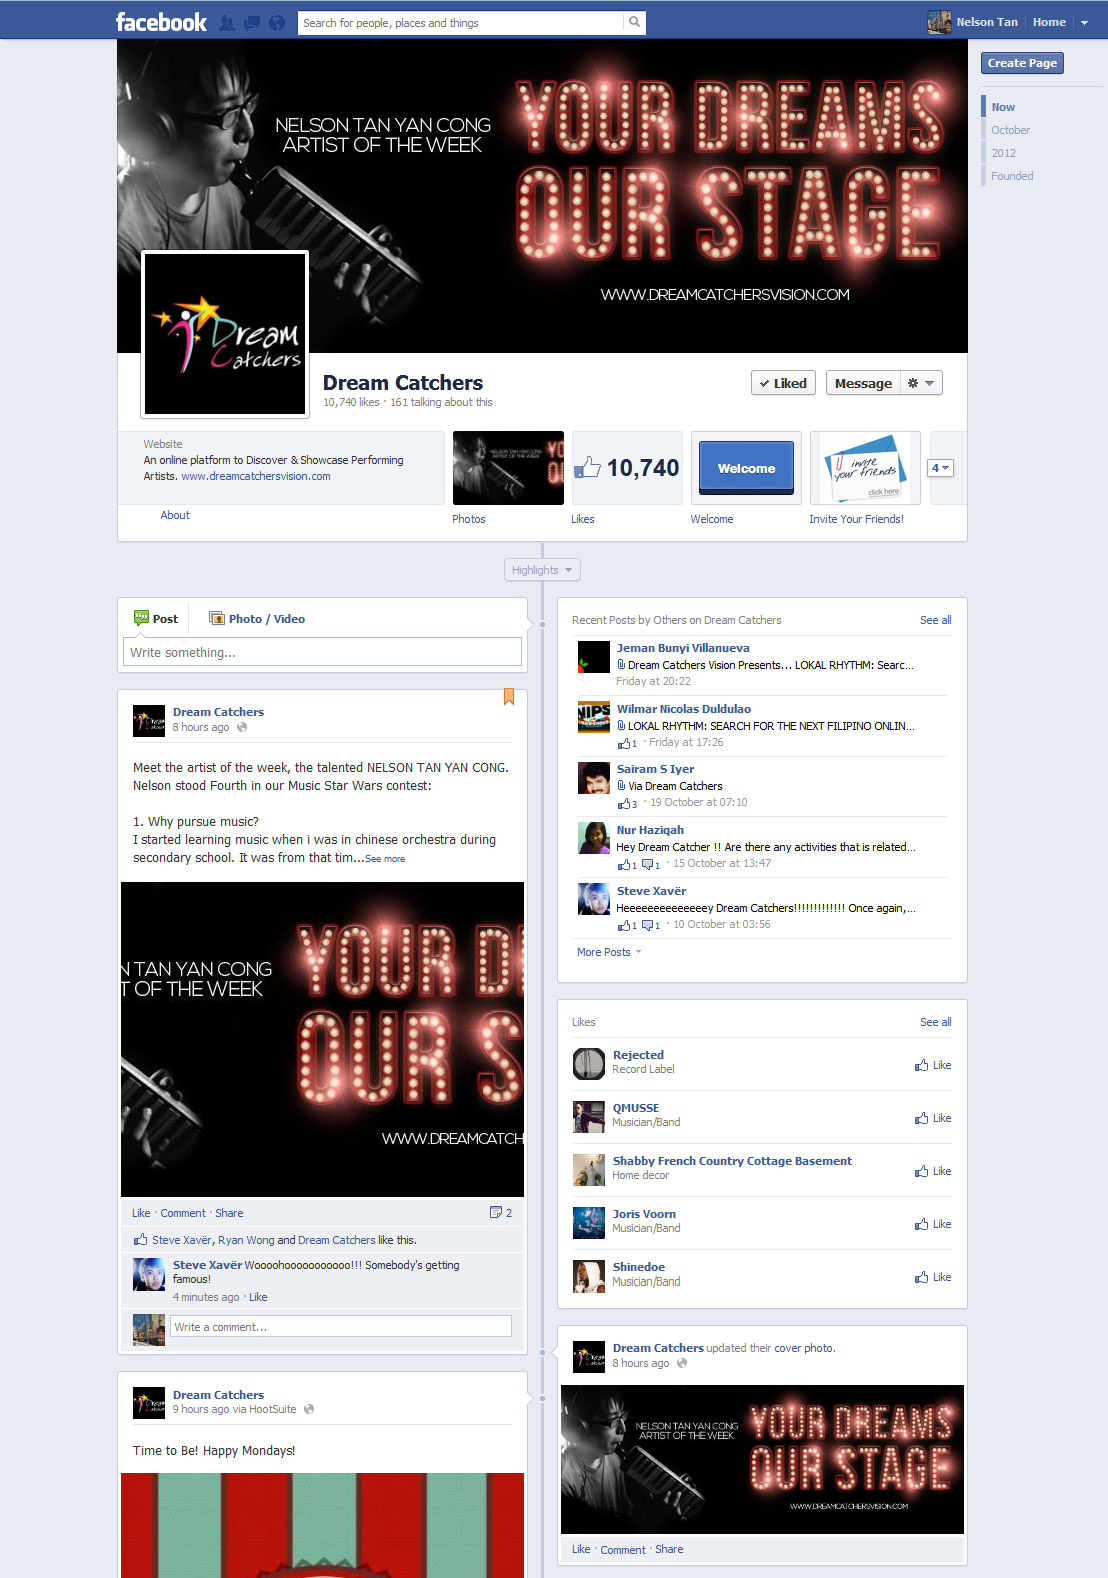
Task: Open notifications globe icon
Action: click(277, 23)
